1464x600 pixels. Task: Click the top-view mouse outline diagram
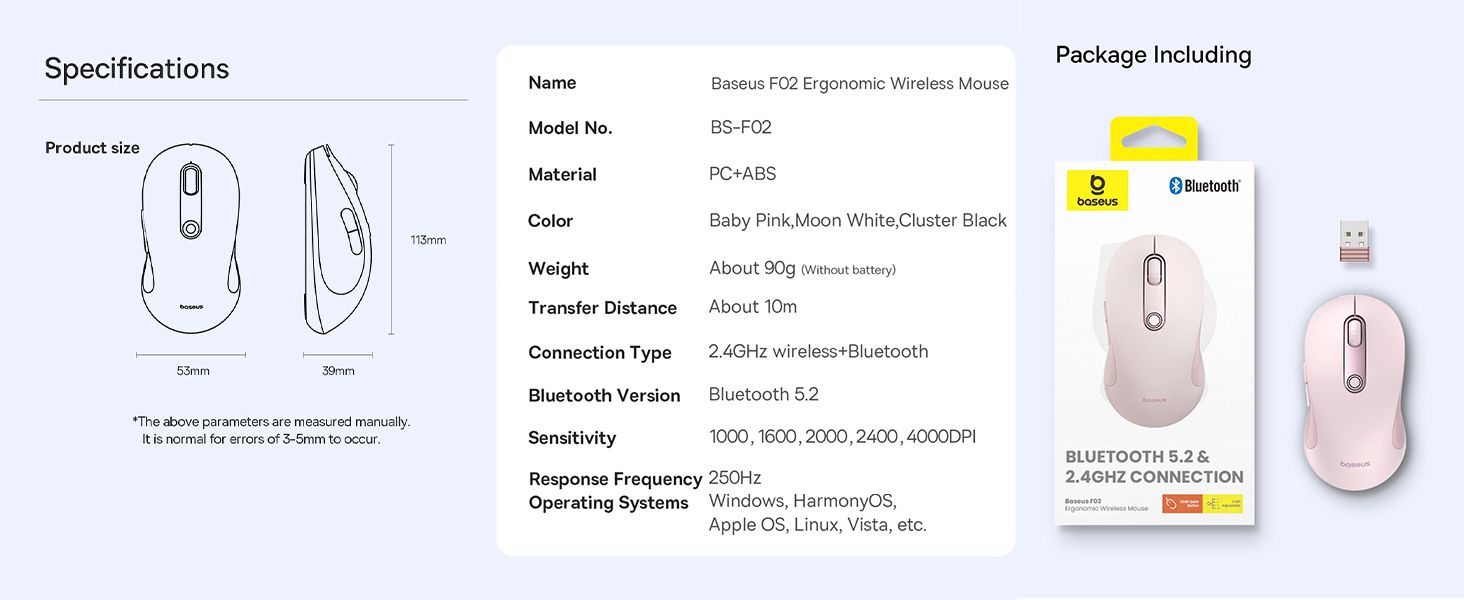pos(191,239)
